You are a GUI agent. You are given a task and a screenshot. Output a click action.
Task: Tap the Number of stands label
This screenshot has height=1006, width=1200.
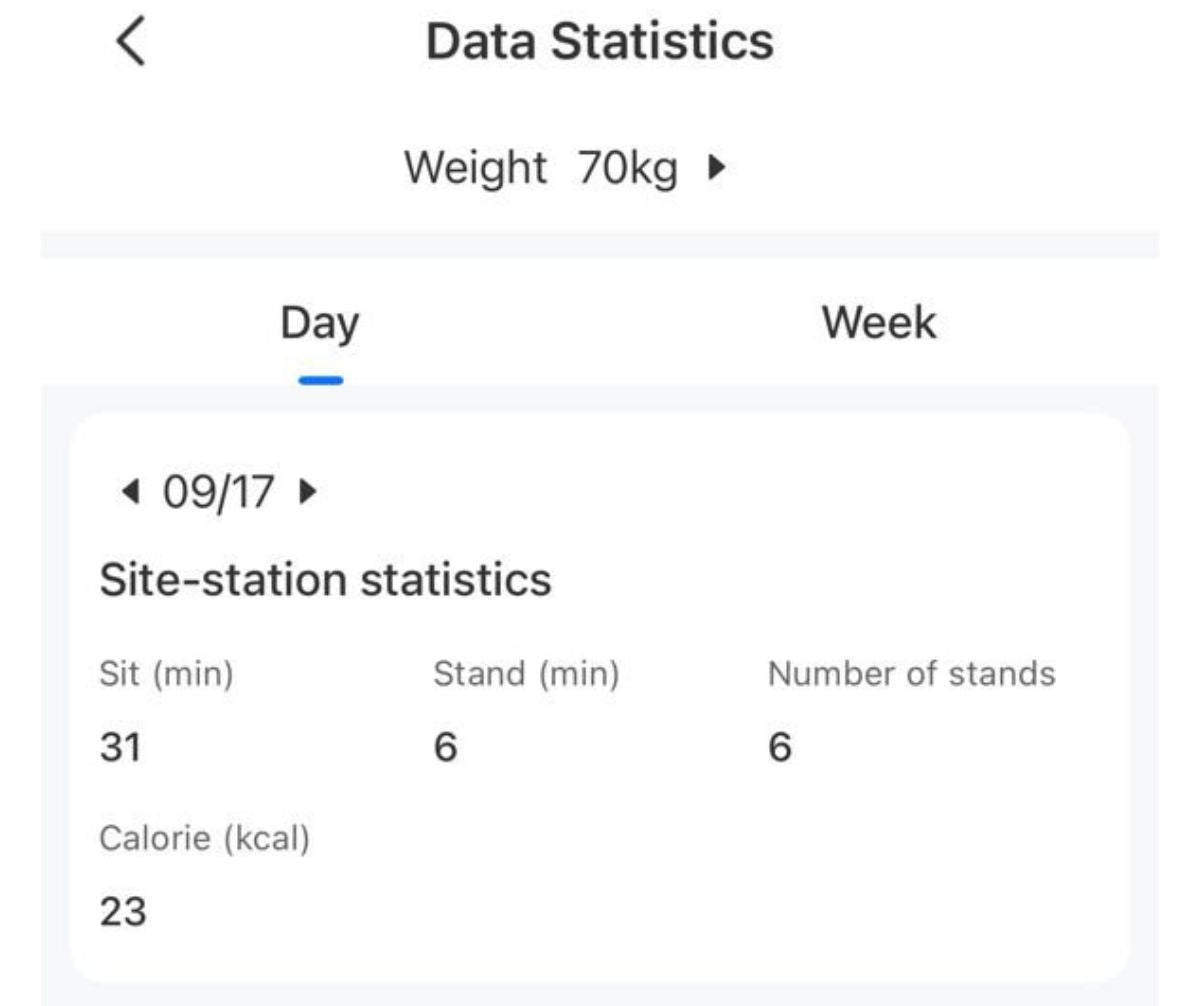tap(911, 674)
